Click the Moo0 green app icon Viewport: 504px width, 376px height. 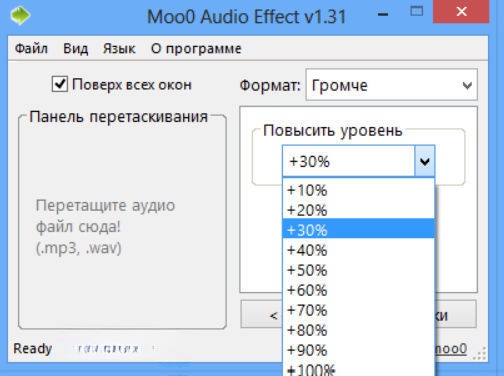coord(20,15)
